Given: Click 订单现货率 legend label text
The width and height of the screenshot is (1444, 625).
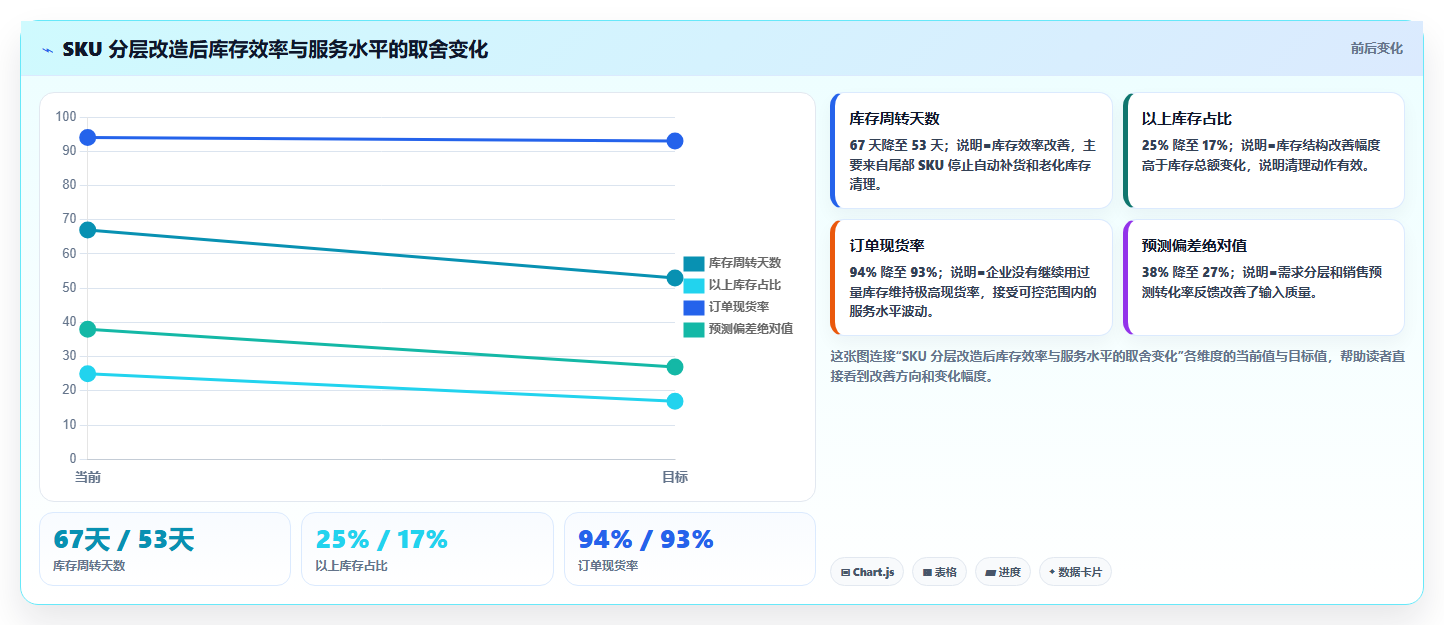Looking at the screenshot, I should pyautogui.click(x=739, y=307).
